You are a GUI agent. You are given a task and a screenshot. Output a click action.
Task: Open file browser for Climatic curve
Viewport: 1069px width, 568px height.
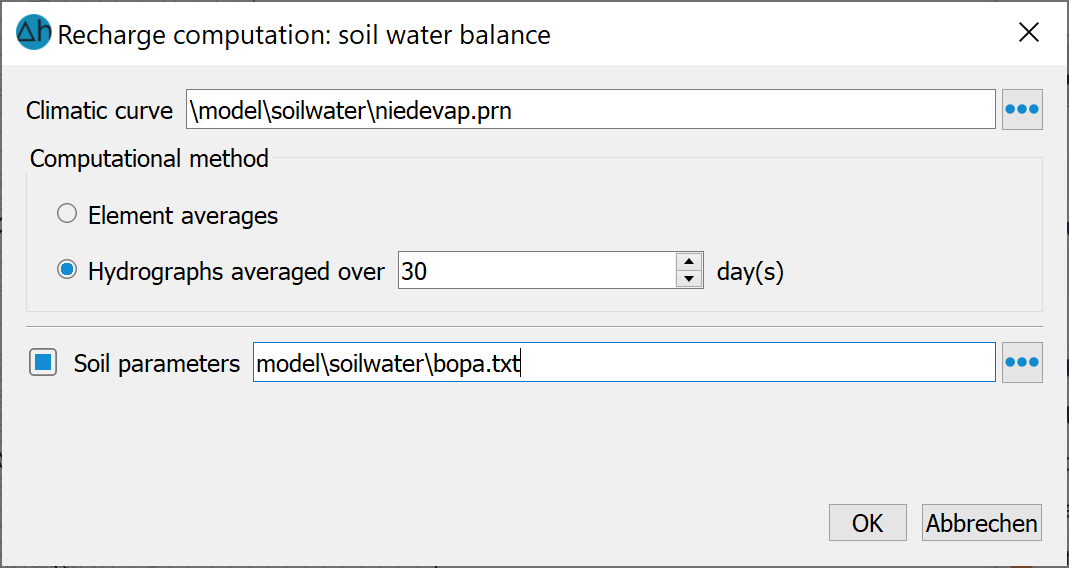(x=1022, y=109)
